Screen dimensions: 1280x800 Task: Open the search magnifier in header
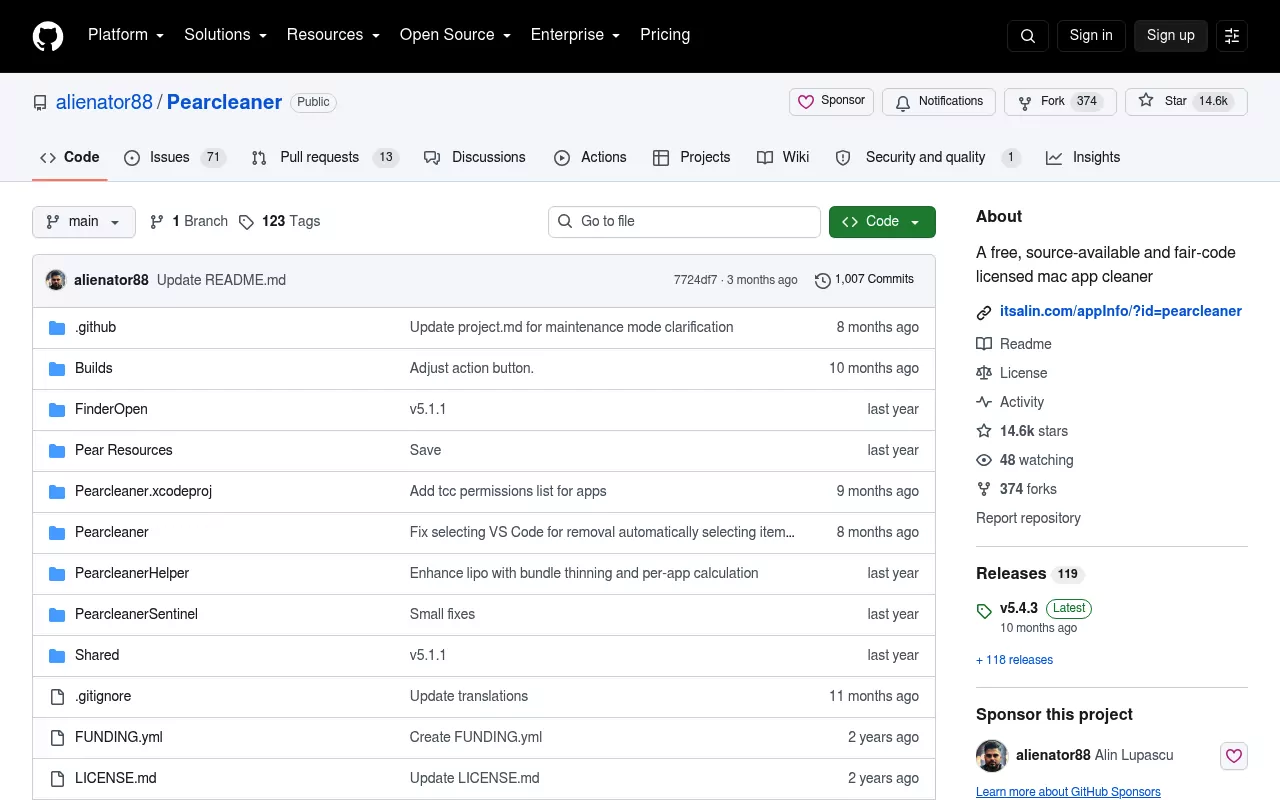pos(1028,36)
